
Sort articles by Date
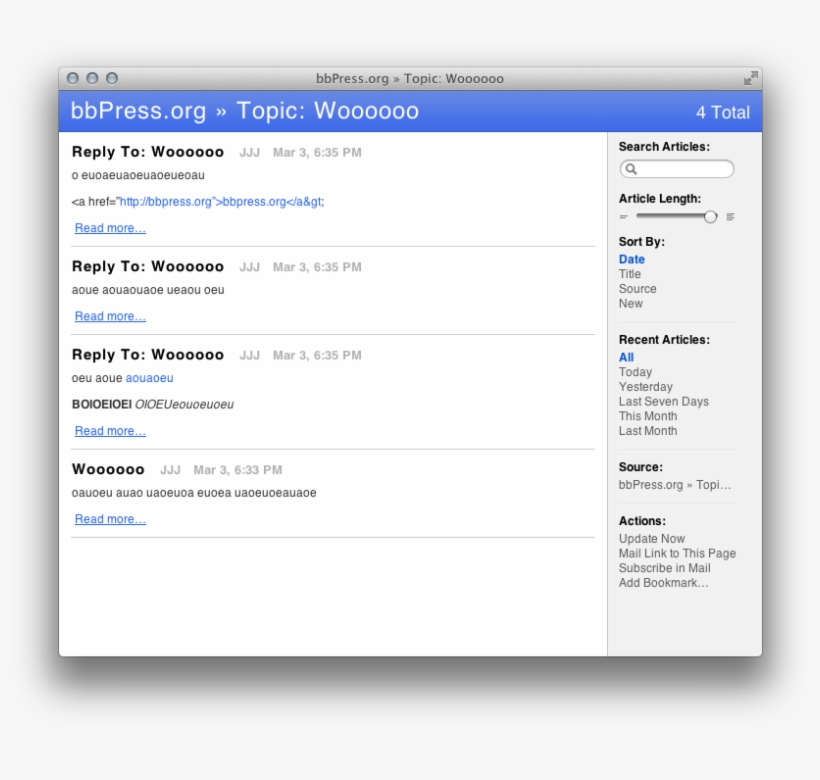pos(632,259)
